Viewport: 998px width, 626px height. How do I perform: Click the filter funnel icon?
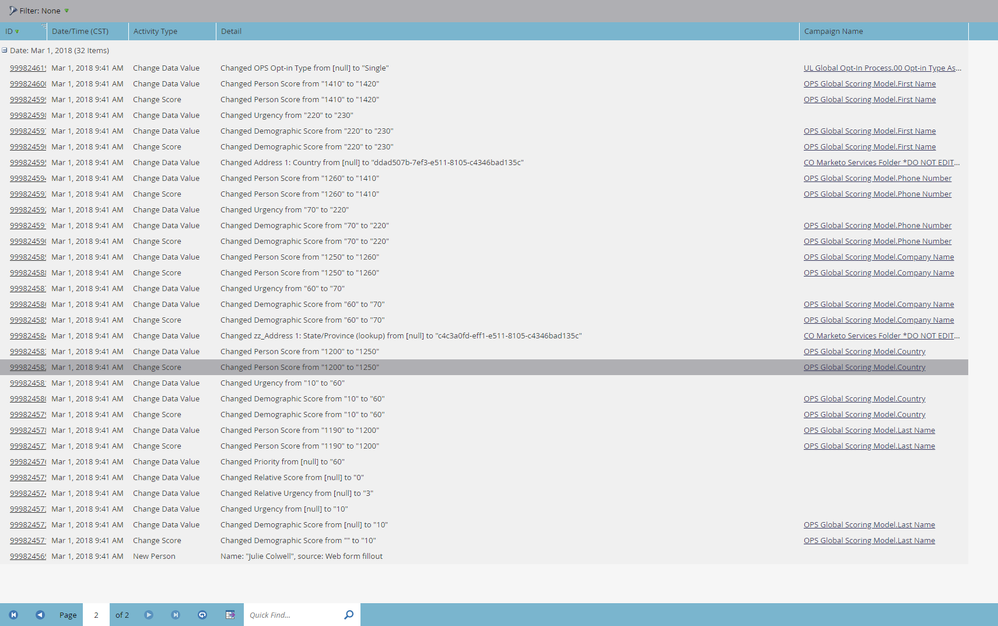tap(13, 11)
